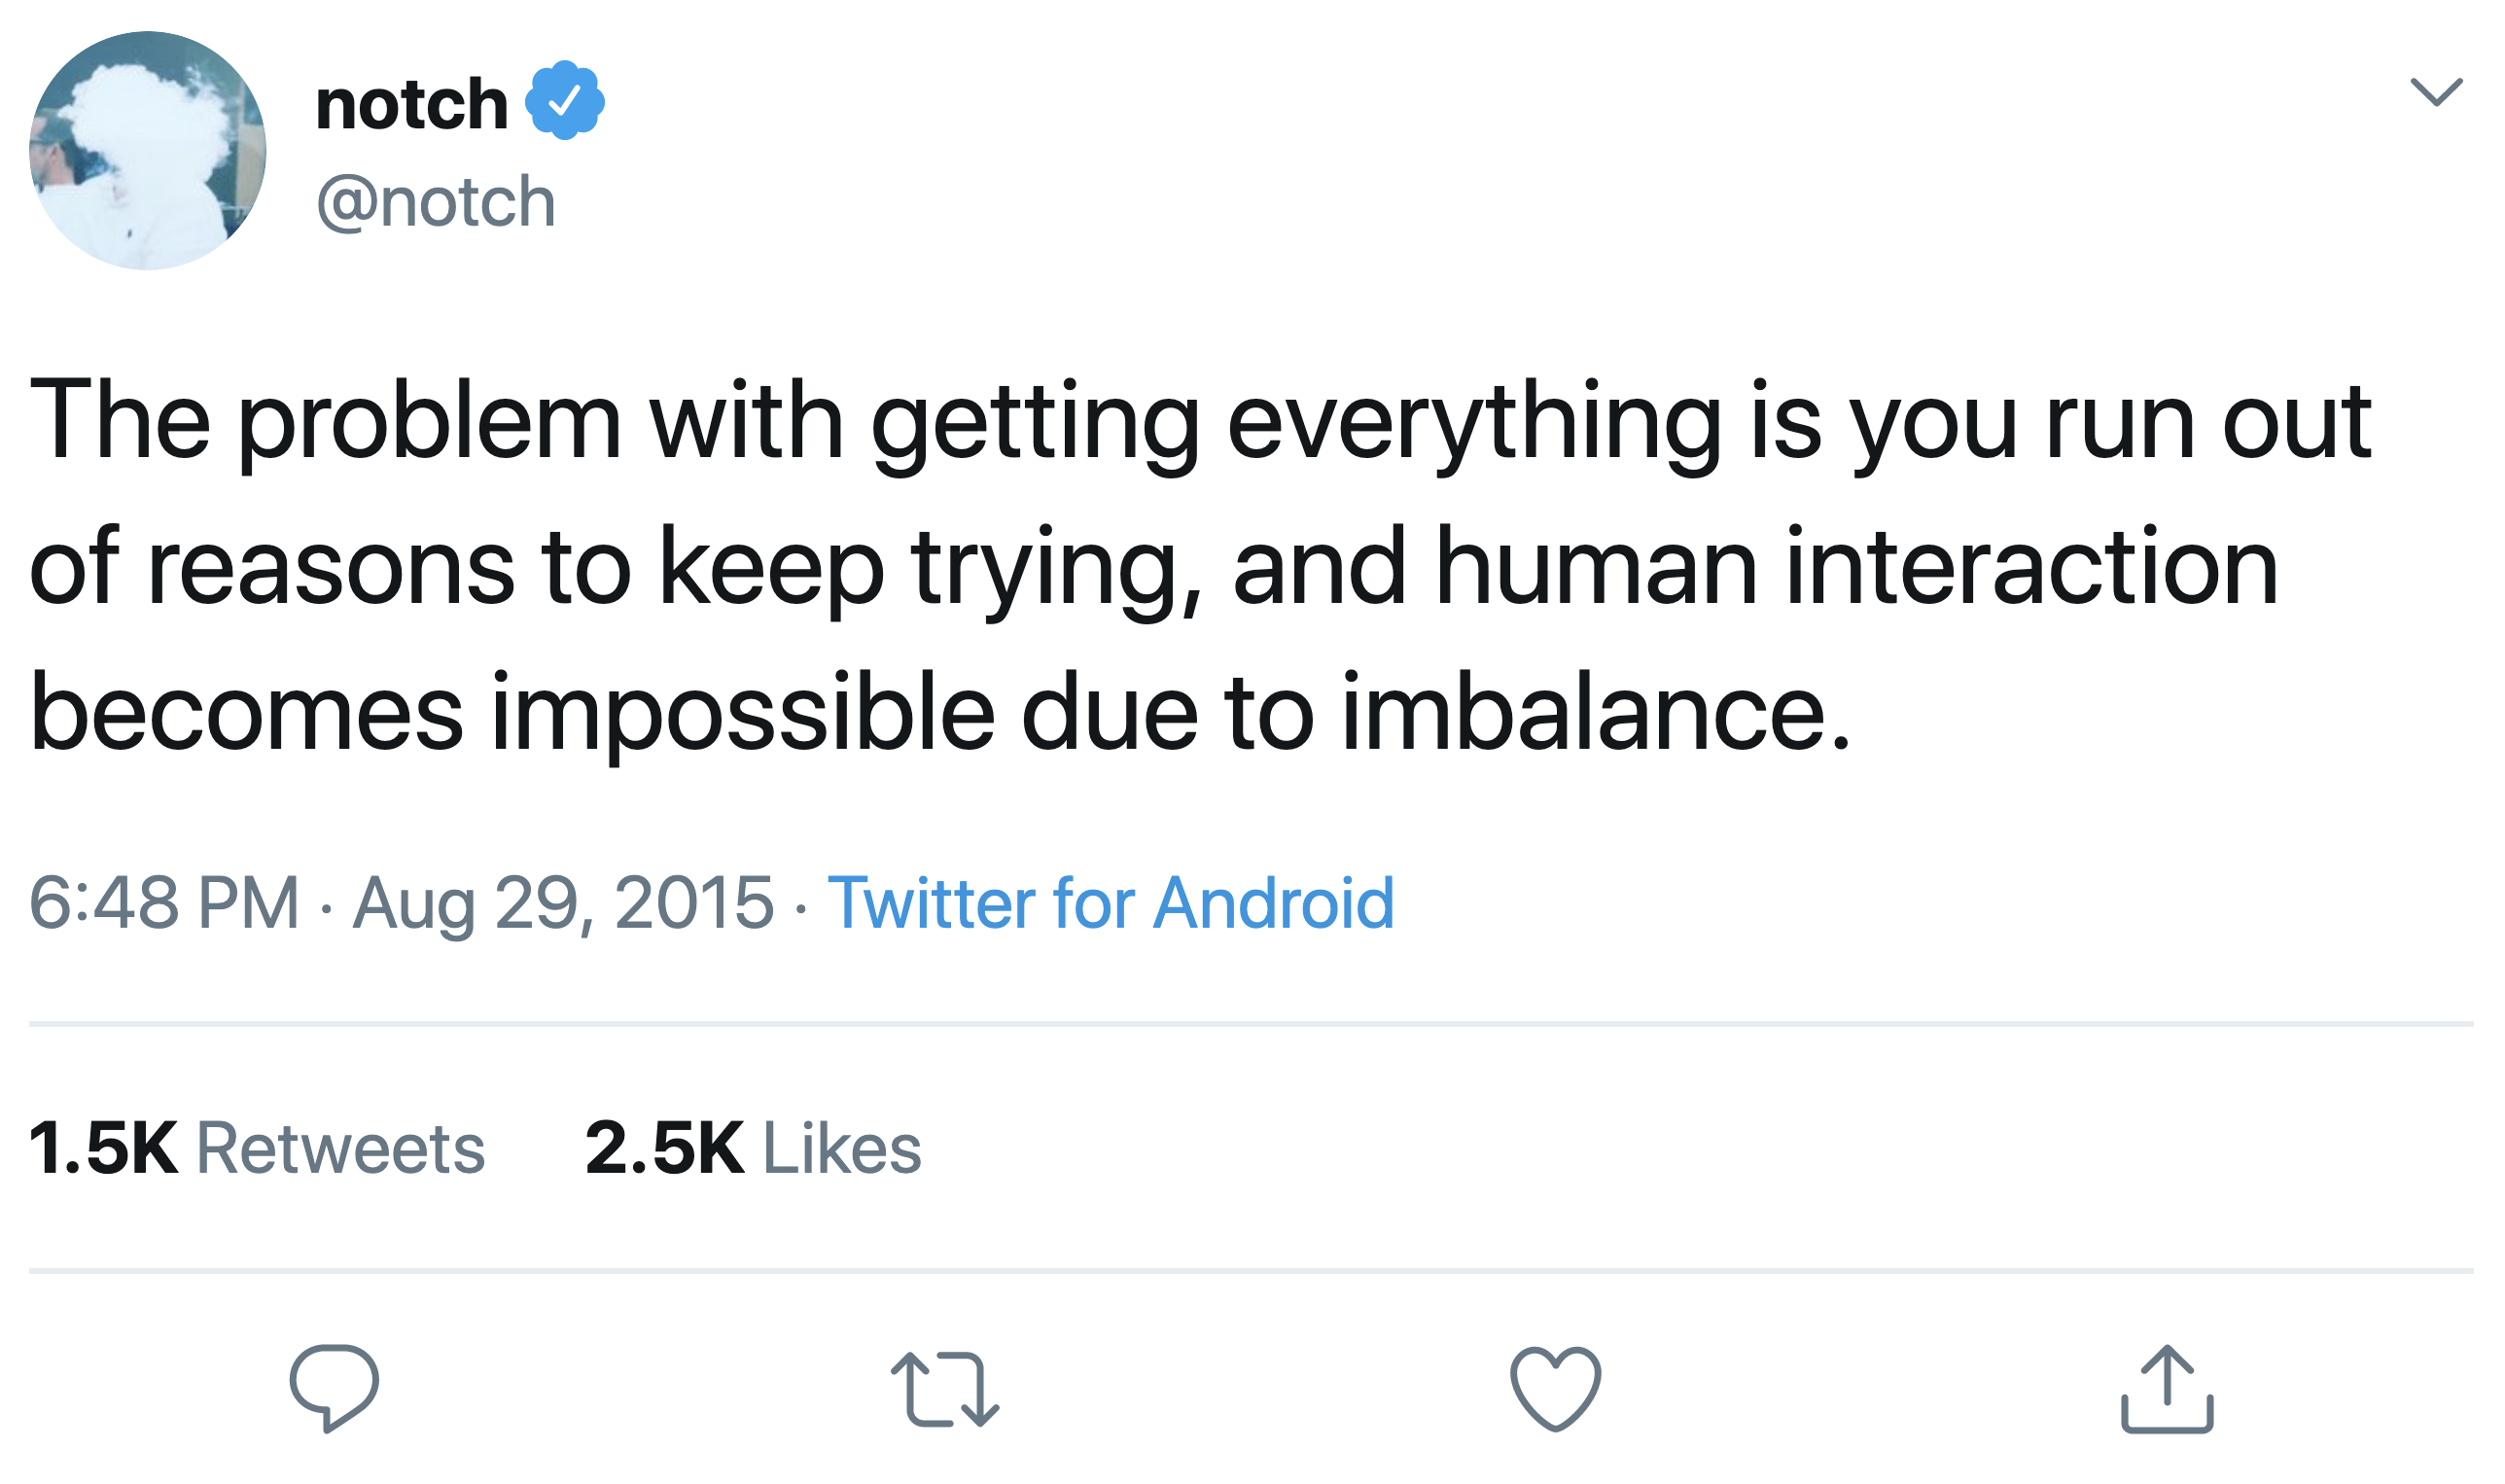The image size is (2505, 1484).
Task: Click the 6:48 PM timestamp
Action: click(165, 903)
